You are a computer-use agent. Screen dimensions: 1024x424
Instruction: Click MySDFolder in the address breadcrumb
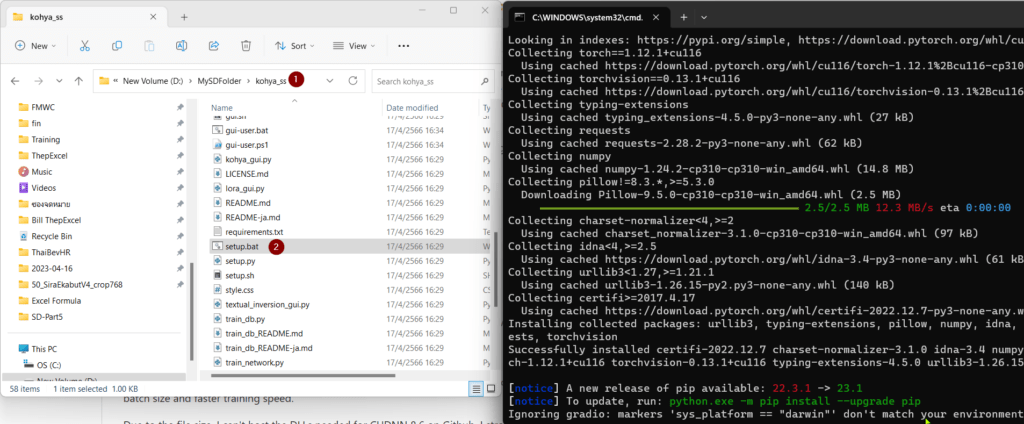click(x=225, y=80)
